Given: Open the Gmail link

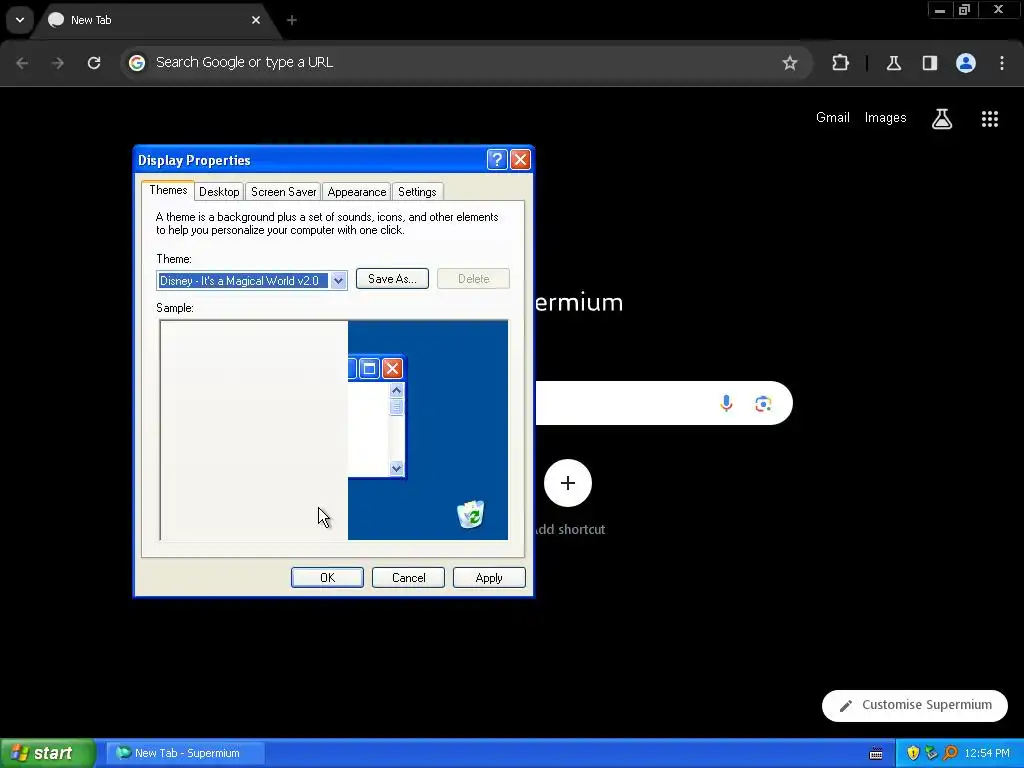Looking at the screenshot, I should (833, 118).
